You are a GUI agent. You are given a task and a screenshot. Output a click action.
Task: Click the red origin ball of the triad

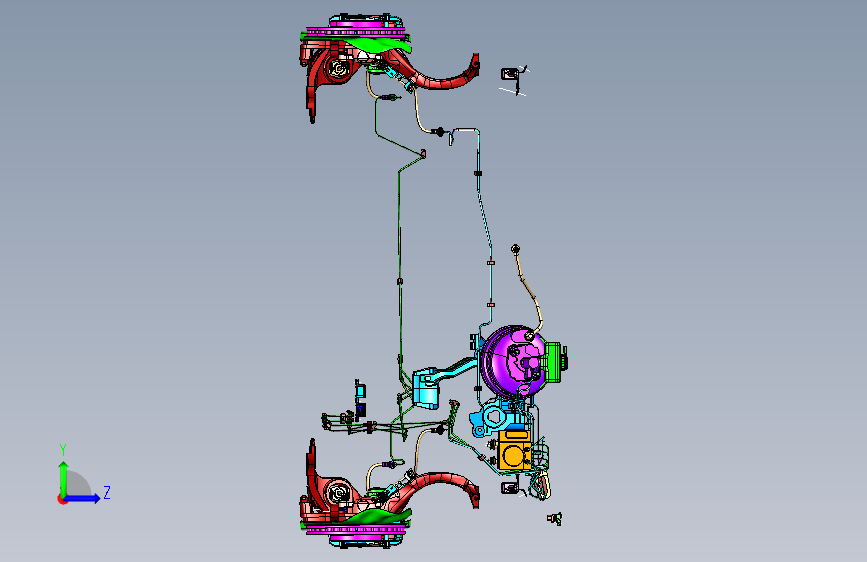[62, 499]
